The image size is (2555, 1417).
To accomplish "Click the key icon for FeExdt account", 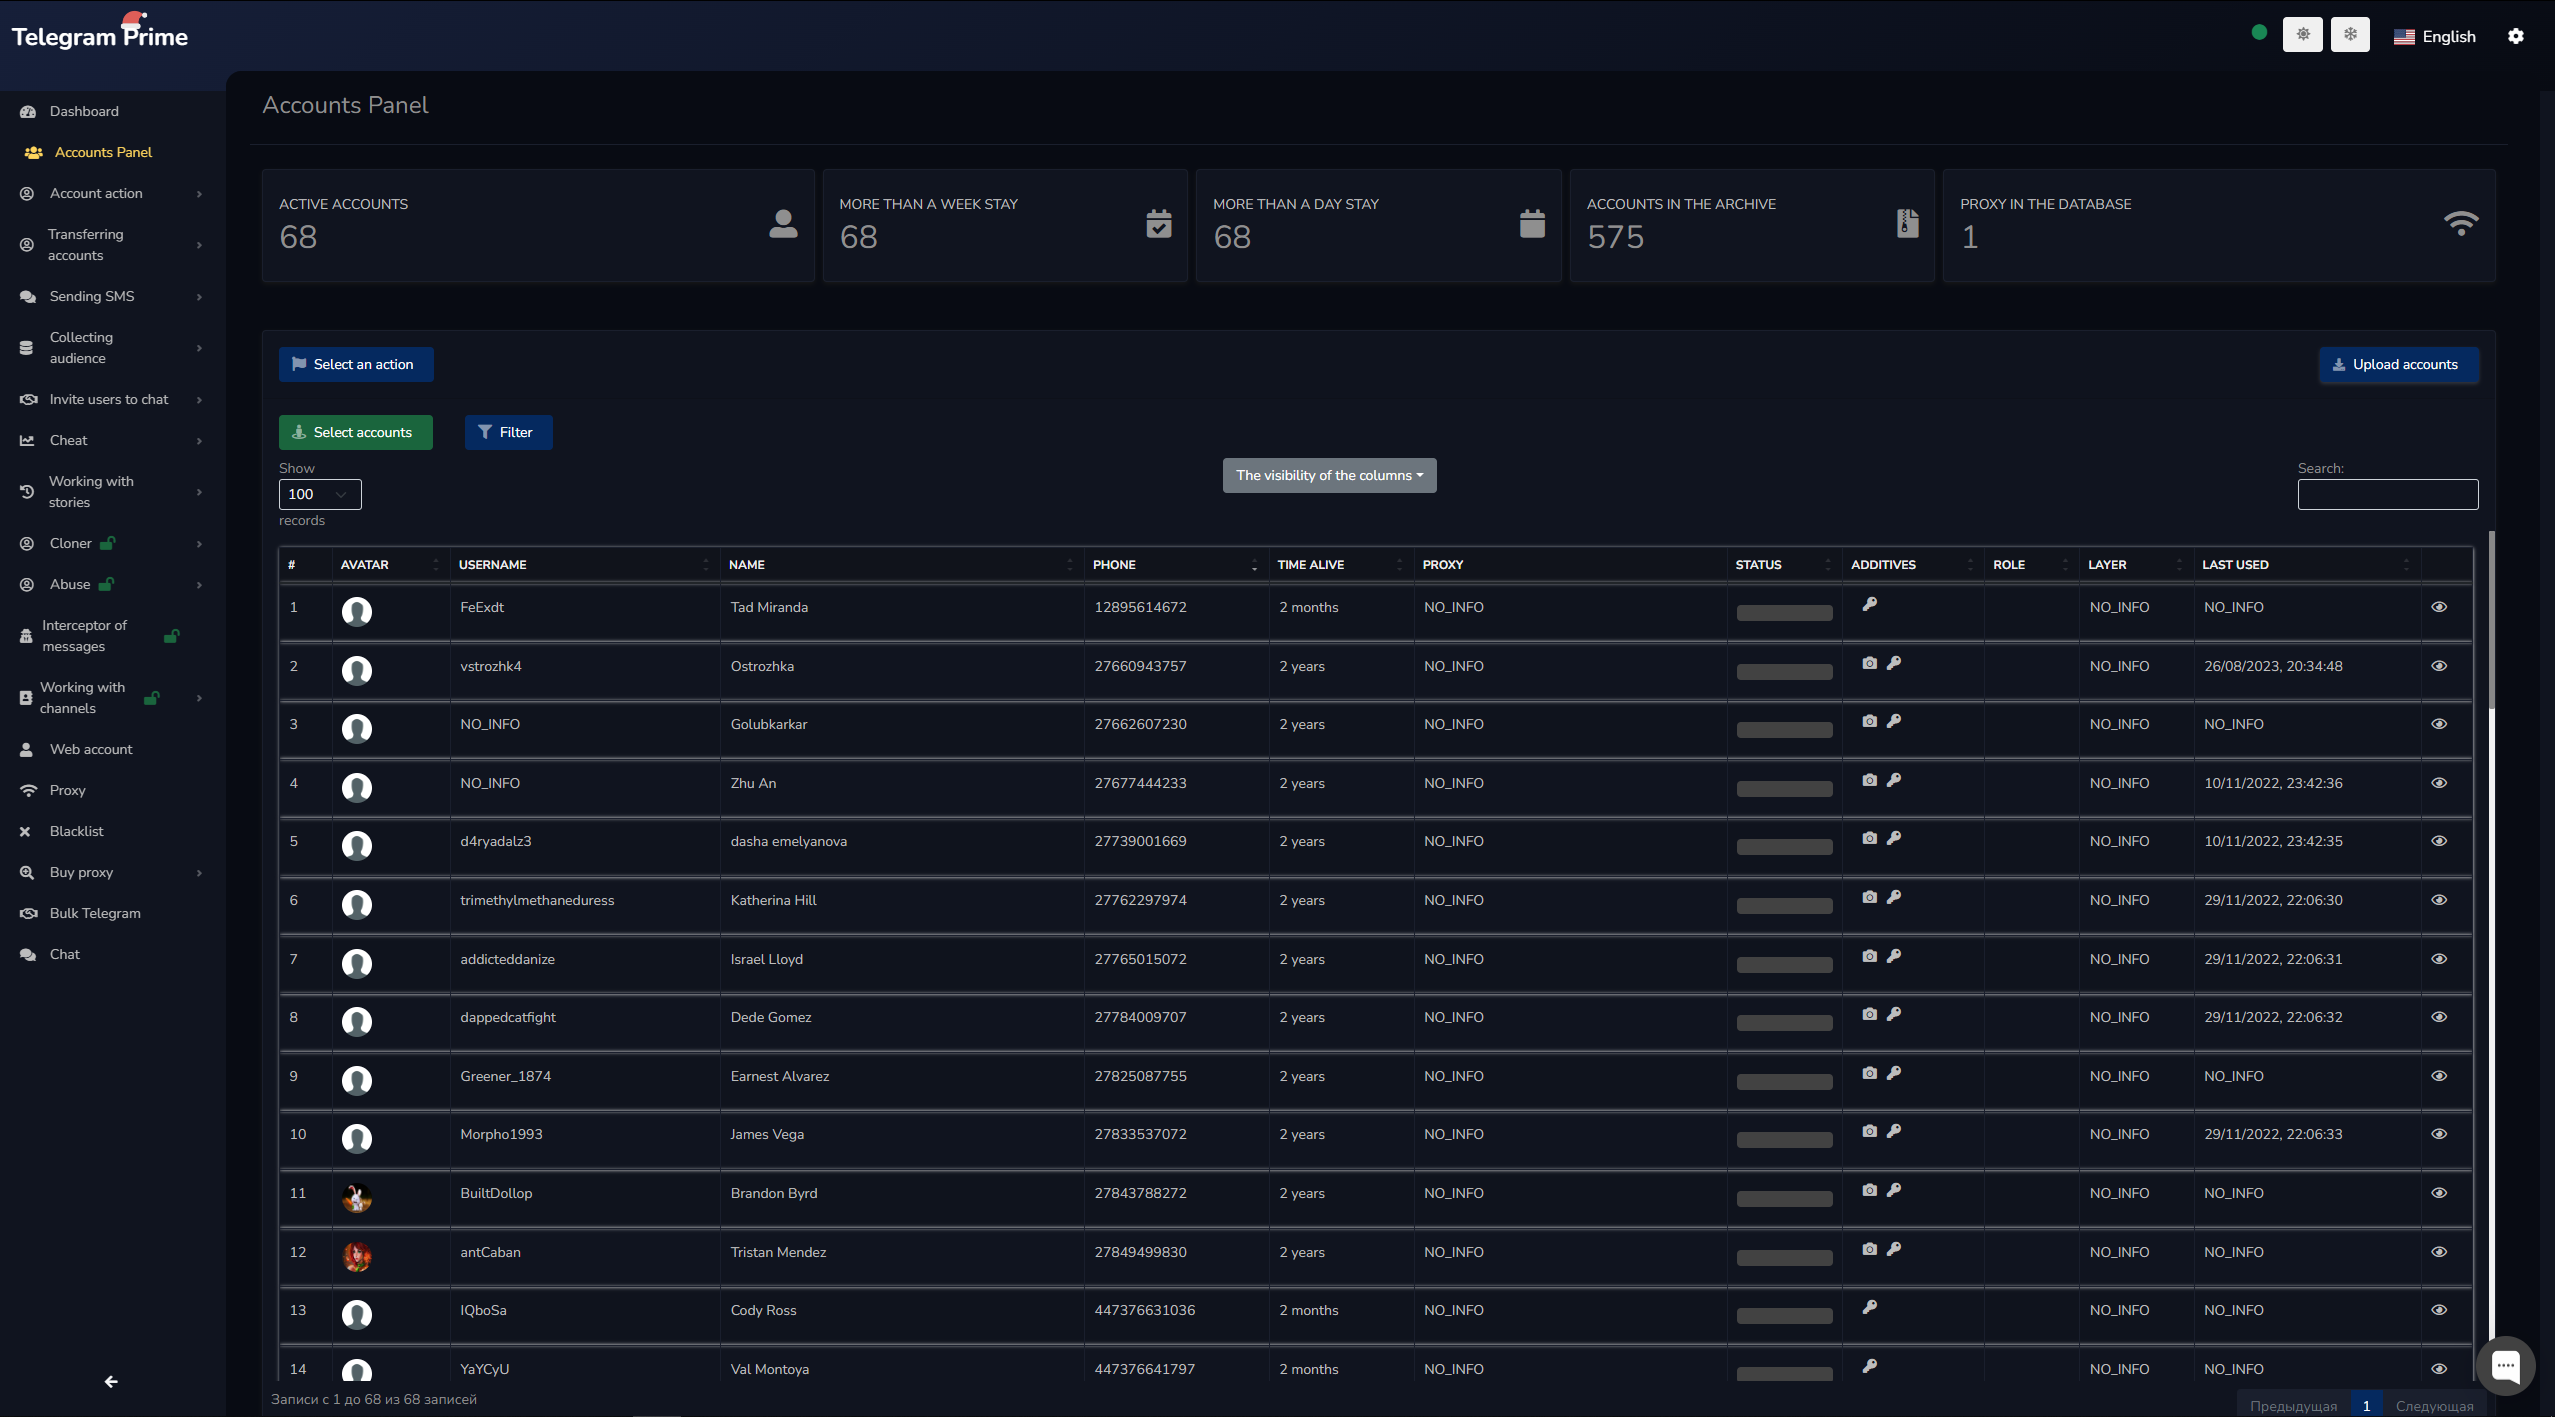I will (x=1869, y=604).
